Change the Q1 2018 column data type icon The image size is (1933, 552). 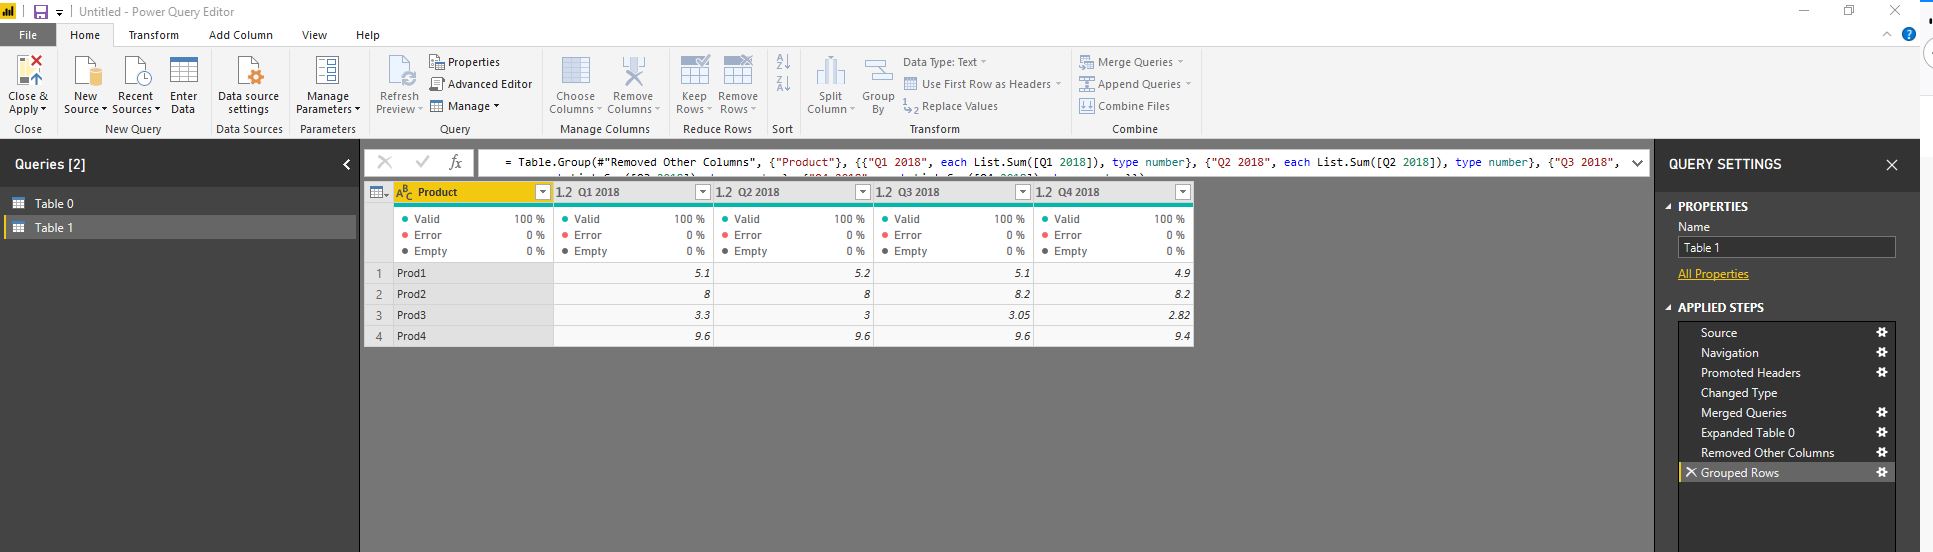point(564,192)
